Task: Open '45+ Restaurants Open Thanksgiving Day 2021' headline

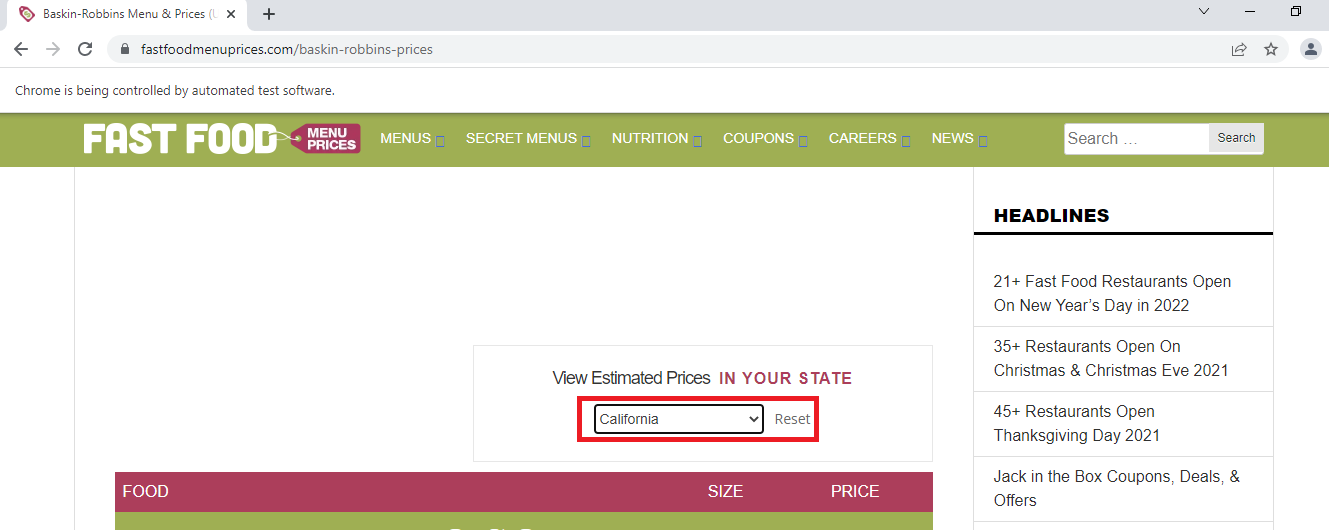Action: (1077, 424)
